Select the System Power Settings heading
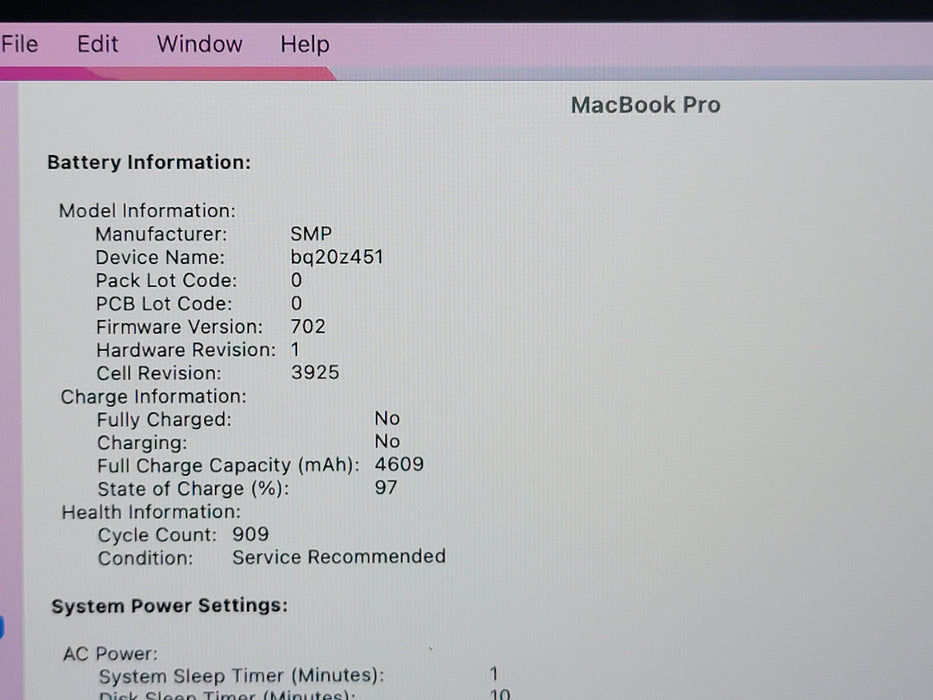Screen dimensions: 933x700 click(170, 606)
